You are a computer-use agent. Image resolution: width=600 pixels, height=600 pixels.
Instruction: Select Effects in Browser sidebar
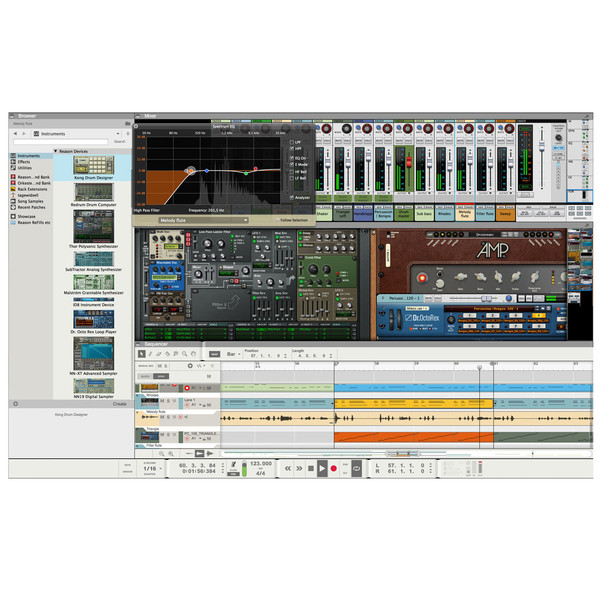[x=24, y=162]
